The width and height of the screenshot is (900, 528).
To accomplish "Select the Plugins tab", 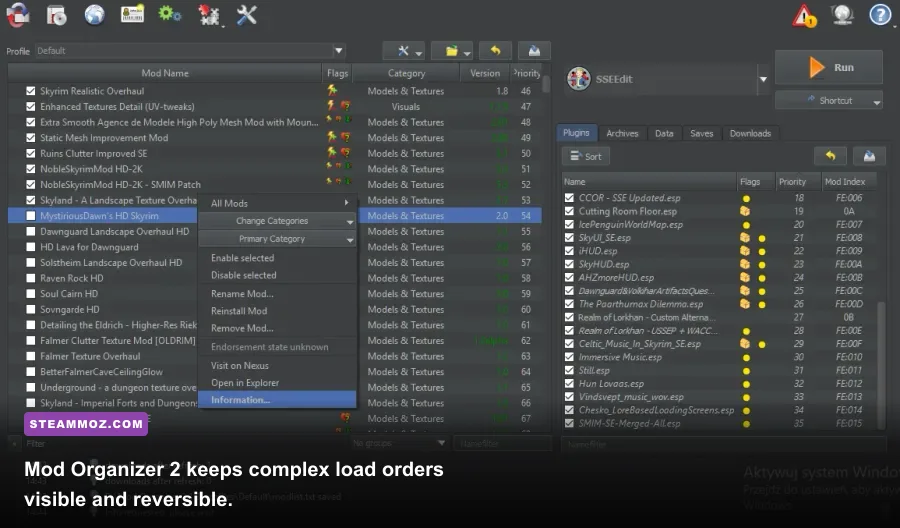I will (x=576, y=133).
